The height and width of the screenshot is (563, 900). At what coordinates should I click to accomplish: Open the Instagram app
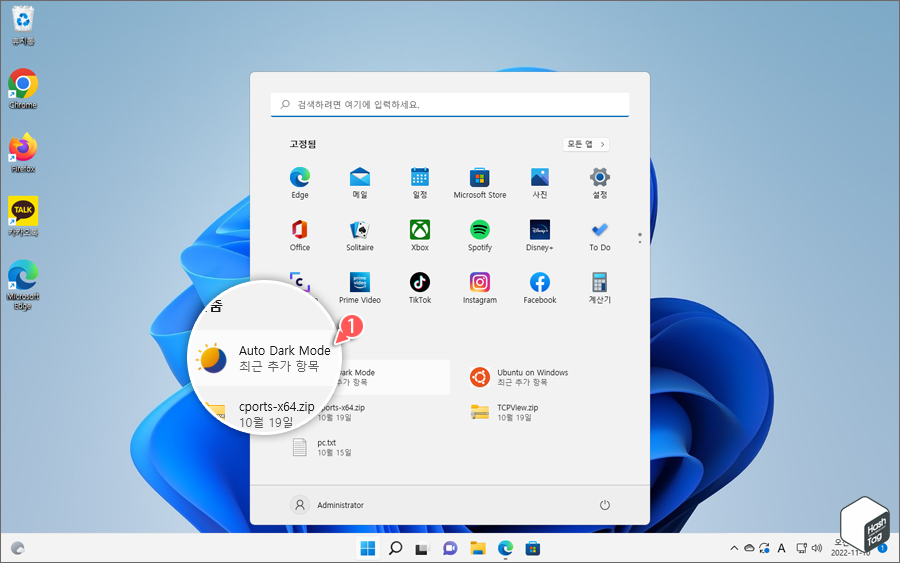click(480, 288)
